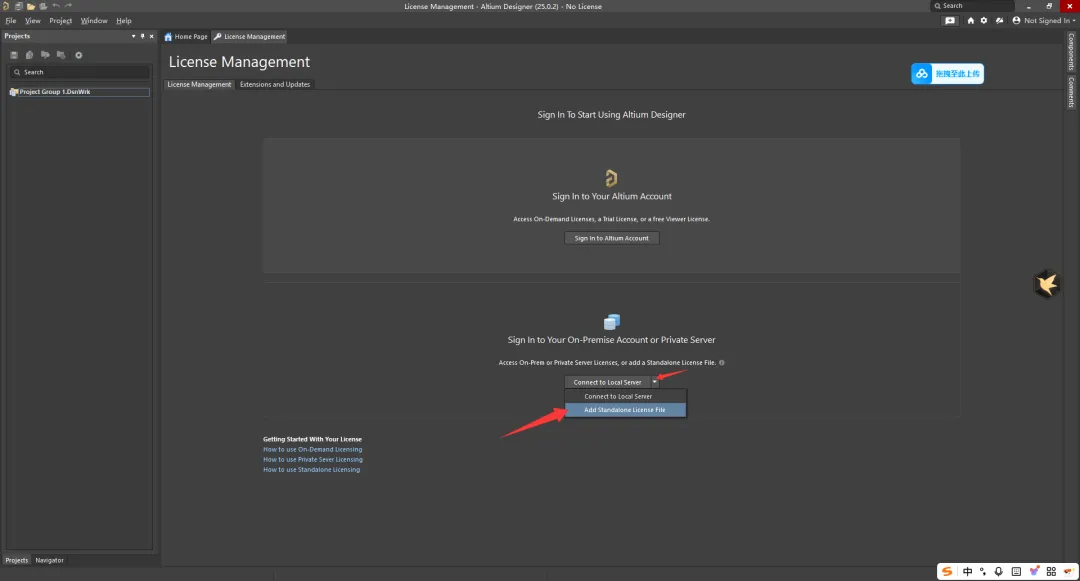
Task: Open a document via the folder icon
Action: [x=31, y=6]
